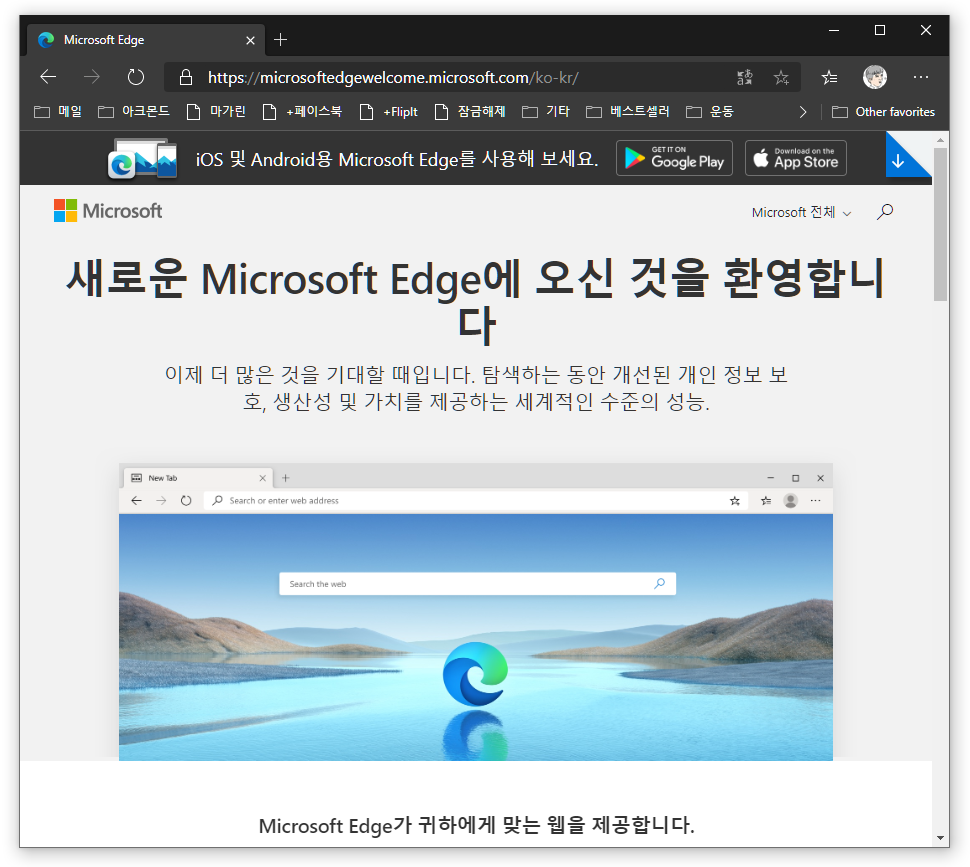Open the 아크몬드 favorites folder
970x867 pixels.
click(x=134, y=111)
